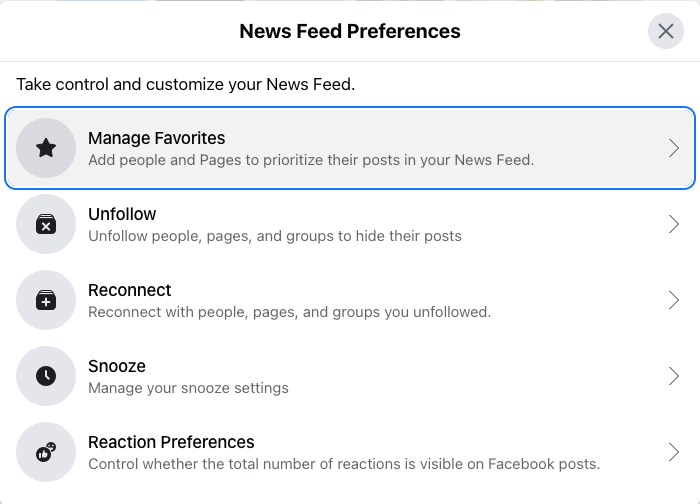This screenshot has height=504, width=700.
Task: Open the Reconnect row chevron arrow
Action: 673,300
